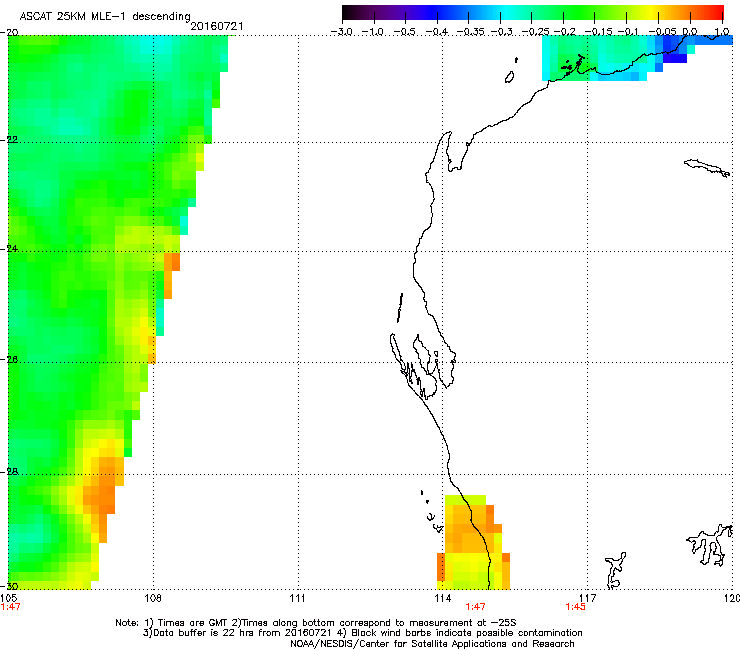The image size is (740, 650).
Task: Click the red time 1:47 below longitude 114
Action: tap(475, 607)
